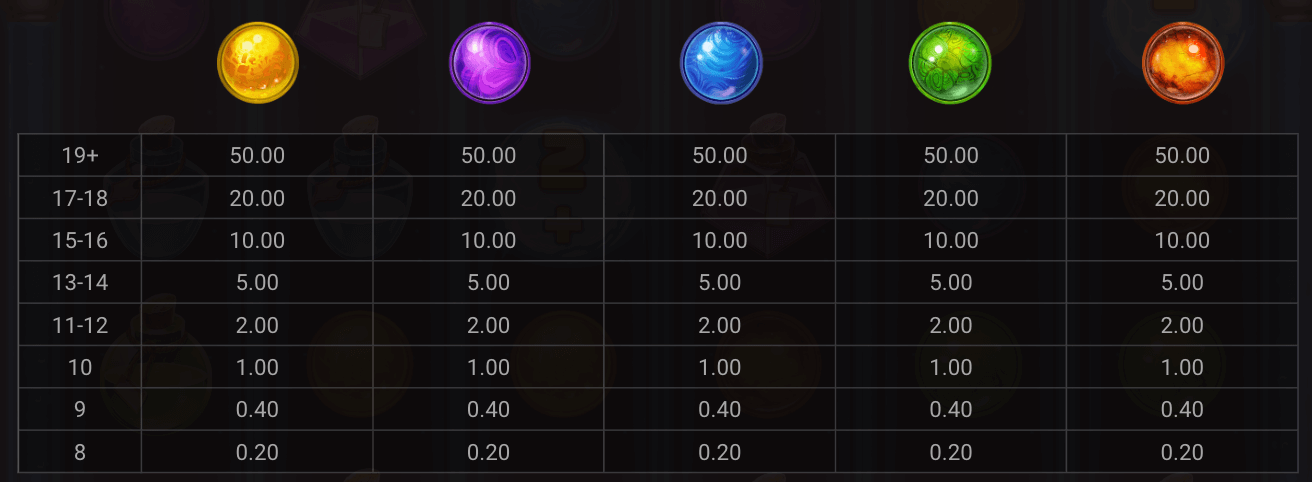Select the purple swirl orb symbol
Image resolution: width=1312 pixels, height=482 pixels.
pos(489,64)
